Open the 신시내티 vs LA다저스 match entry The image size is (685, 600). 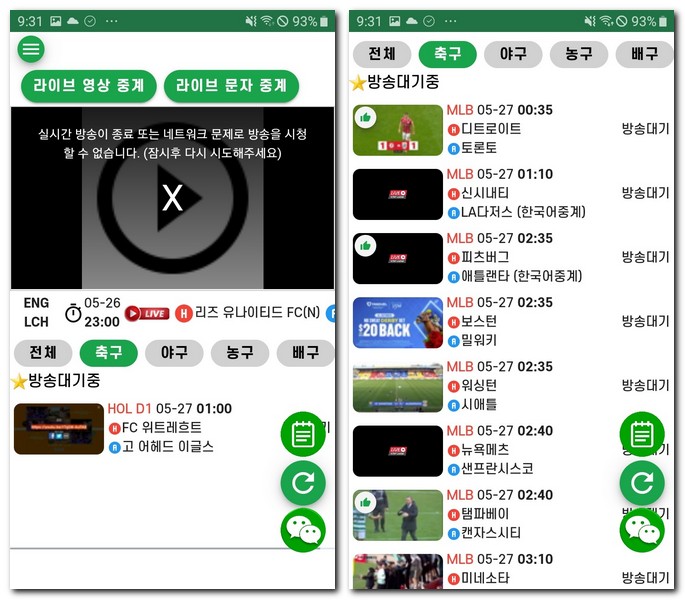(x=511, y=194)
